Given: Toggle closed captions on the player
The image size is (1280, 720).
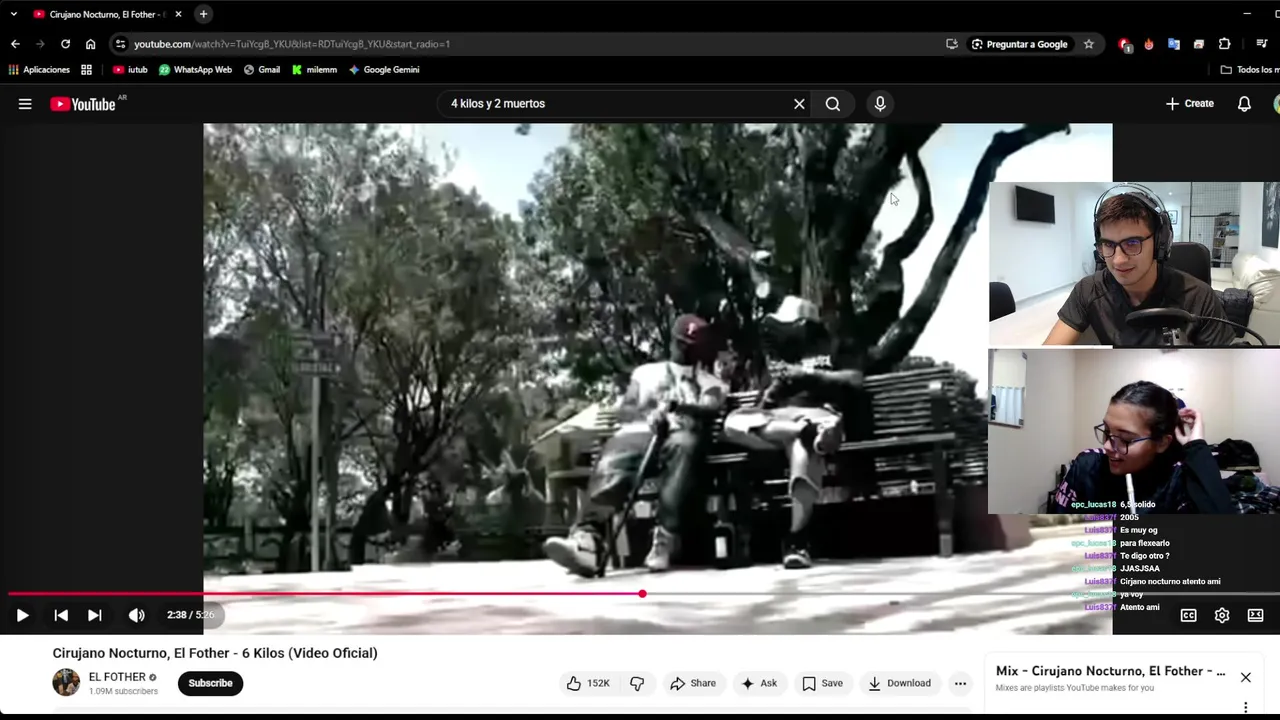Looking at the screenshot, I should 1188,616.
